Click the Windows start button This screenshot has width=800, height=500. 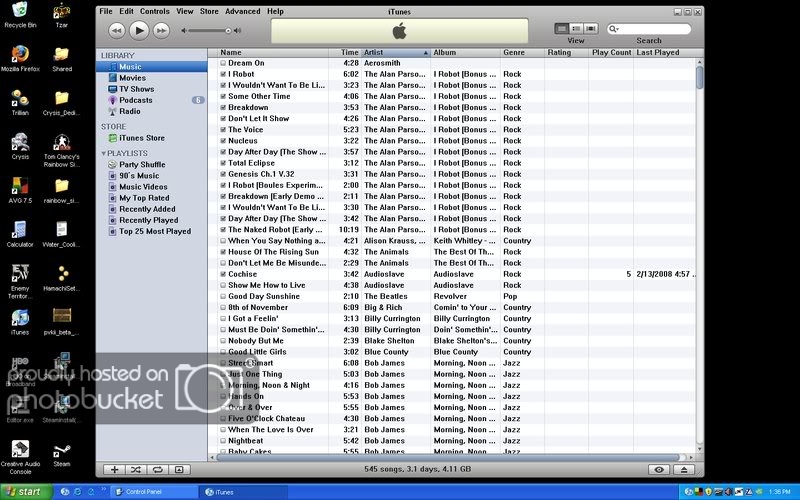tap(26, 492)
